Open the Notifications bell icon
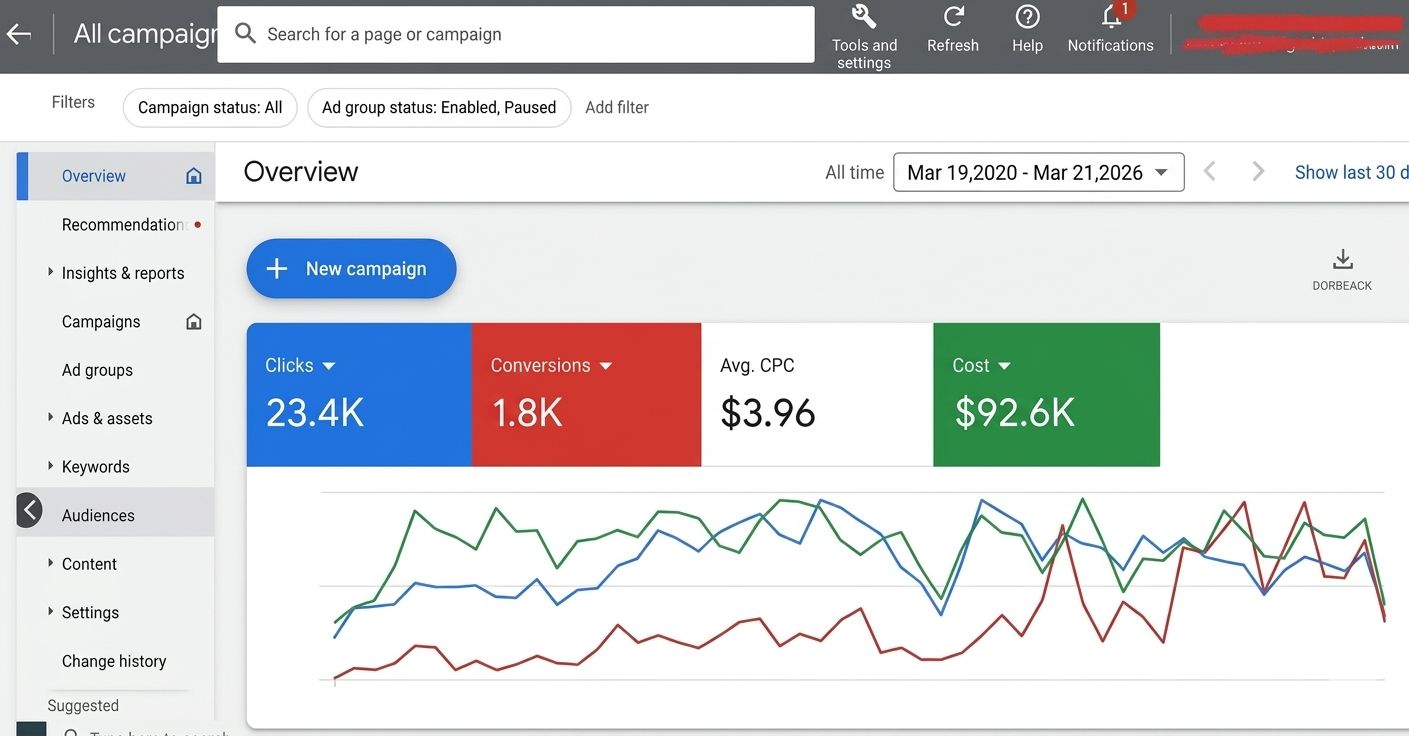Viewport: 1409px width, 736px height. point(1111,17)
